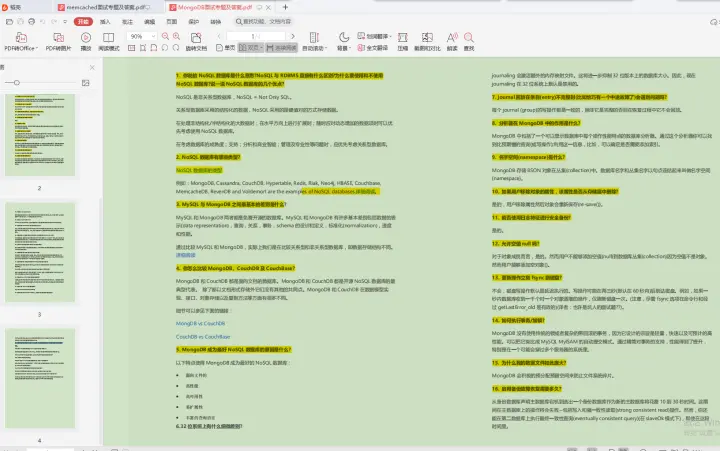Click the zoom in magnifier icon
720x451 pixels.
pos(176,36)
